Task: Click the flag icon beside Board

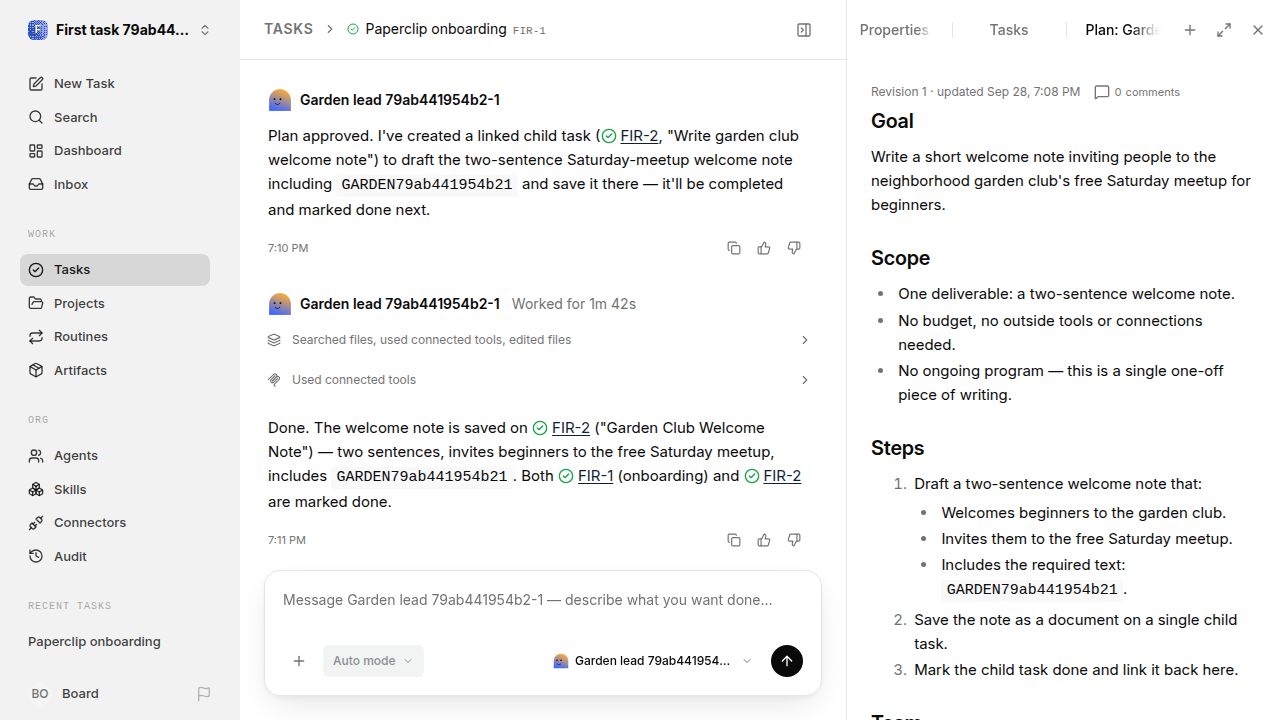Action: click(204, 693)
